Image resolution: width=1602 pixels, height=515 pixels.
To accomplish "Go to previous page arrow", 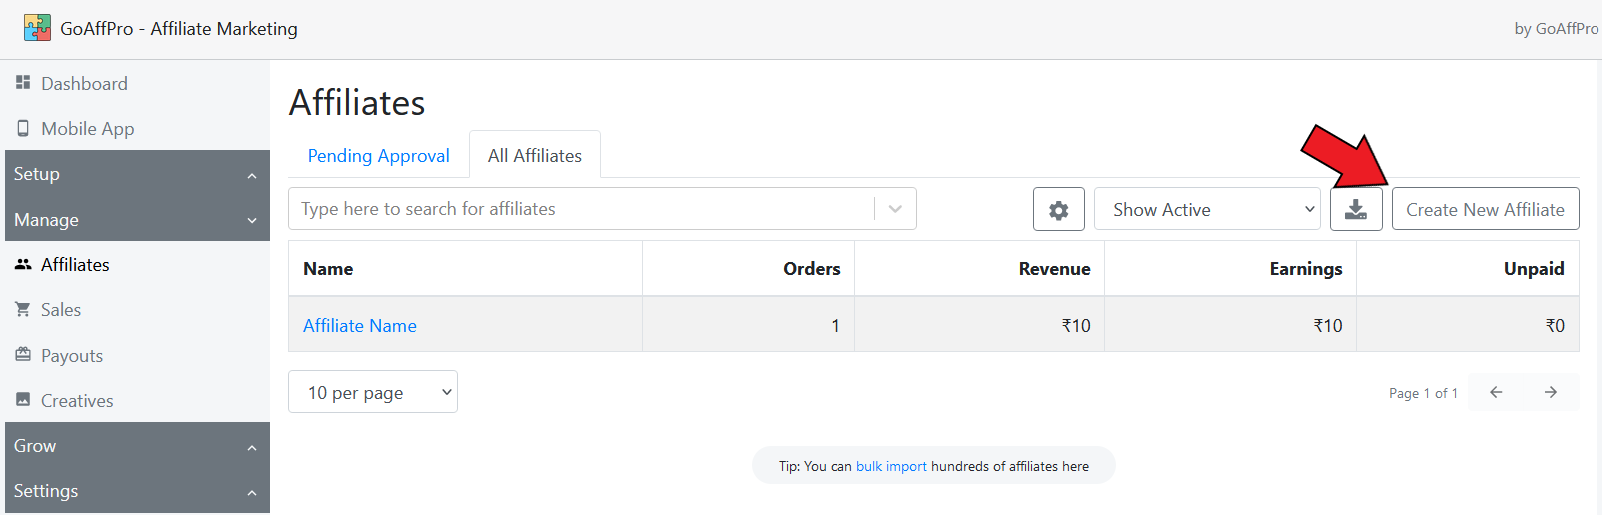I will click(x=1496, y=393).
